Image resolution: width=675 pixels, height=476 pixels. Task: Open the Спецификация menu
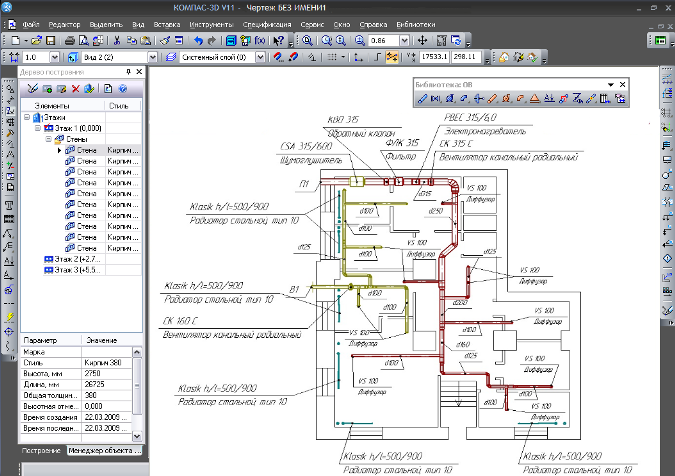(x=267, y=25)
